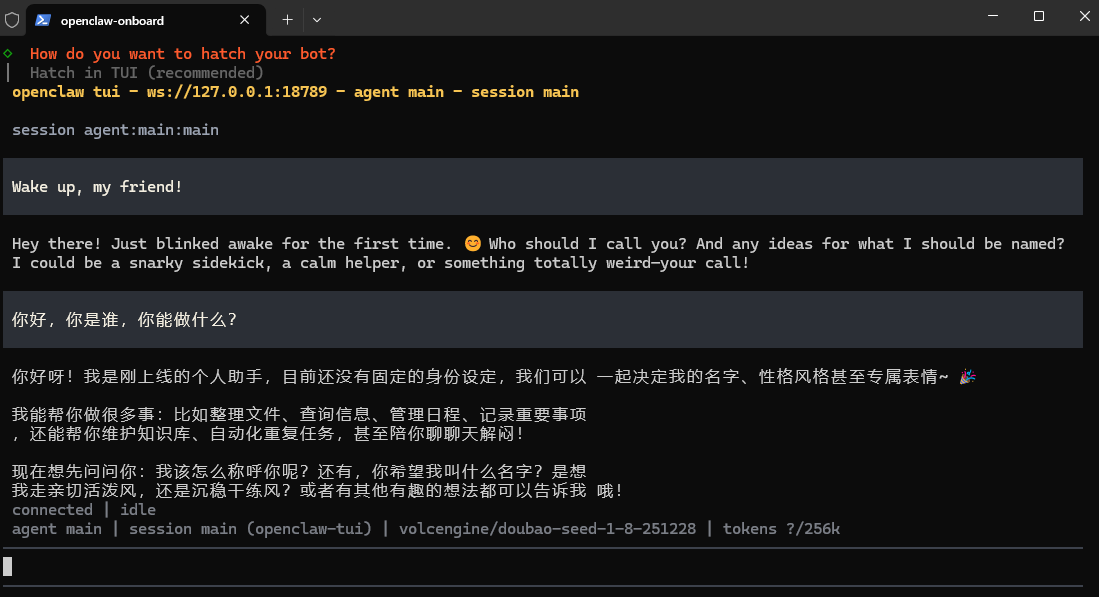
Task: Click the "Wake up, my friend!" message
Action: [98, 187]
